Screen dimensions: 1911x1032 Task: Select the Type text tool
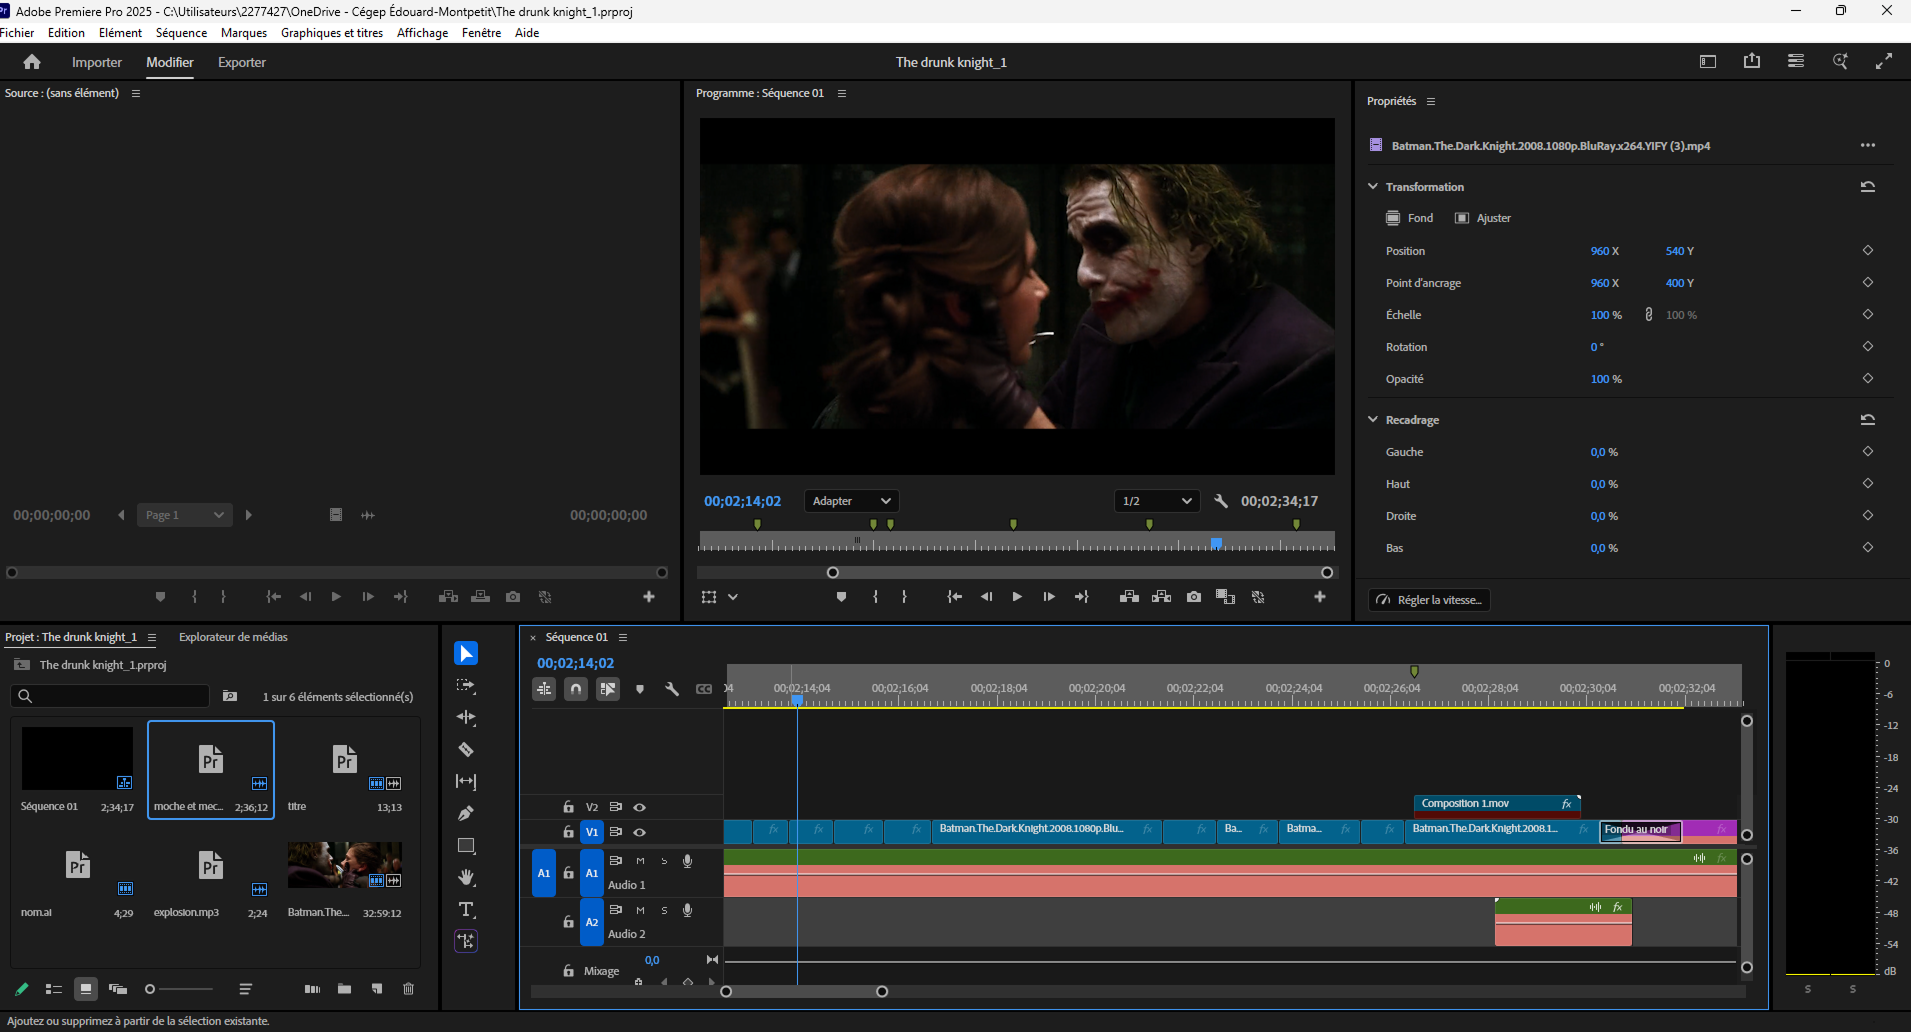pyautogui.click(x=466, y=910)
